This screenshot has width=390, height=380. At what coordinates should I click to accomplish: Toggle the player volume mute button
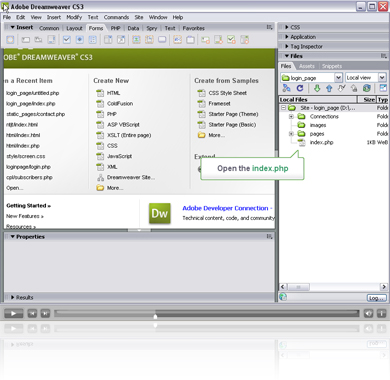368,313
